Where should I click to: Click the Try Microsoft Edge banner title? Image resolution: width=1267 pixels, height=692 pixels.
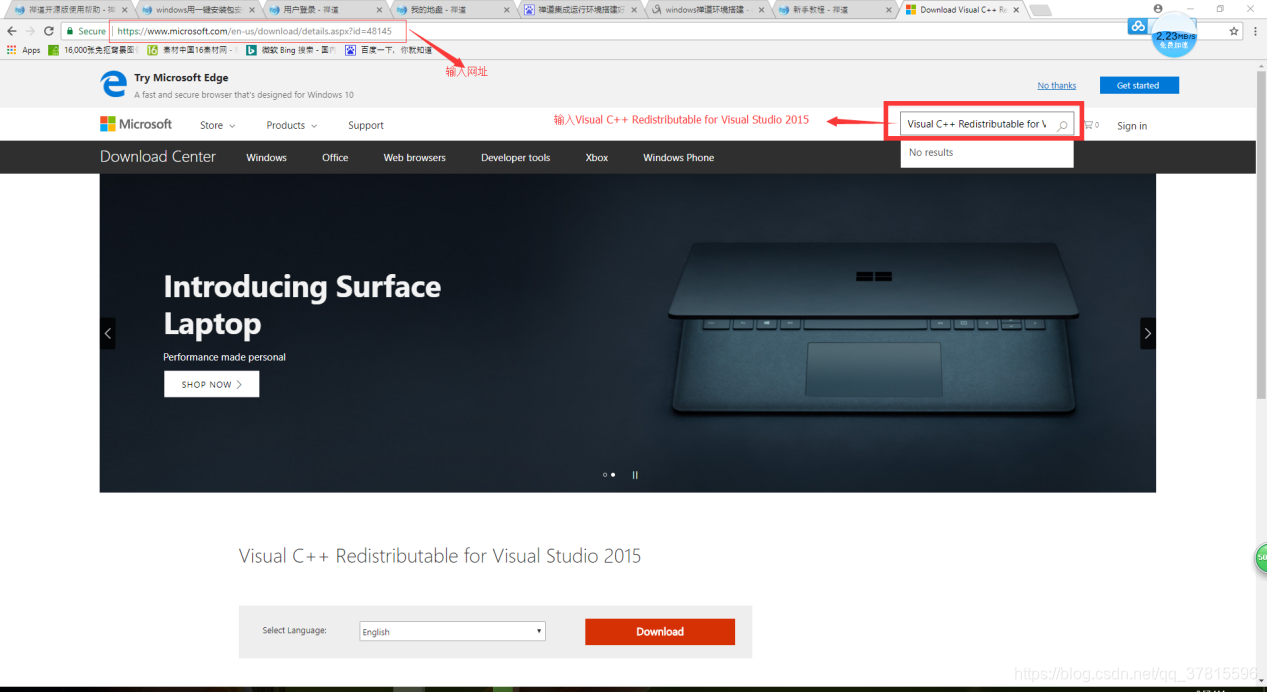(181, 77)
